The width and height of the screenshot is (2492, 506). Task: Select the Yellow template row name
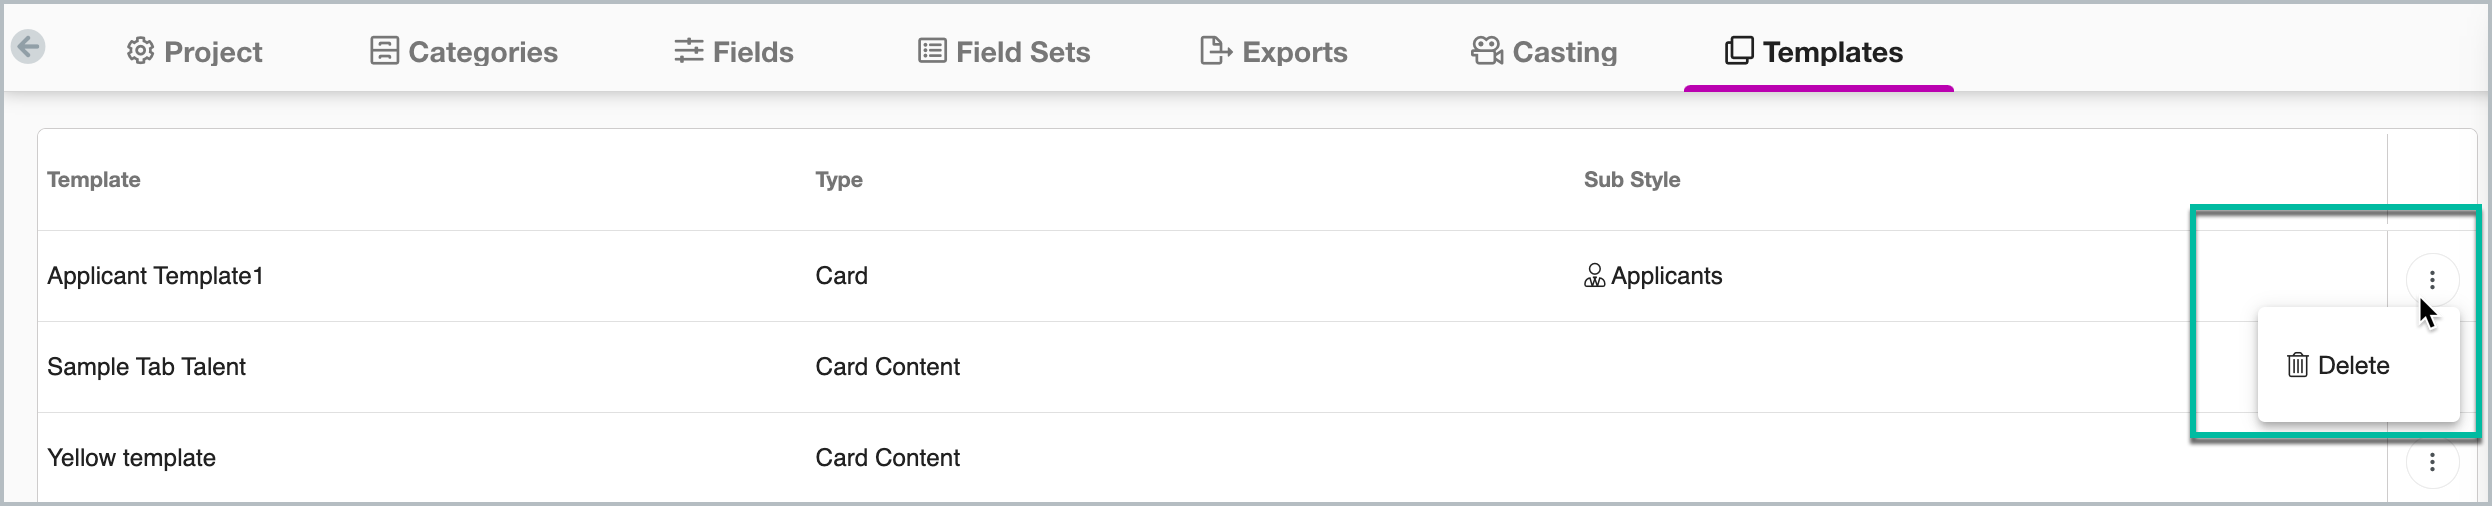point(131,458)
